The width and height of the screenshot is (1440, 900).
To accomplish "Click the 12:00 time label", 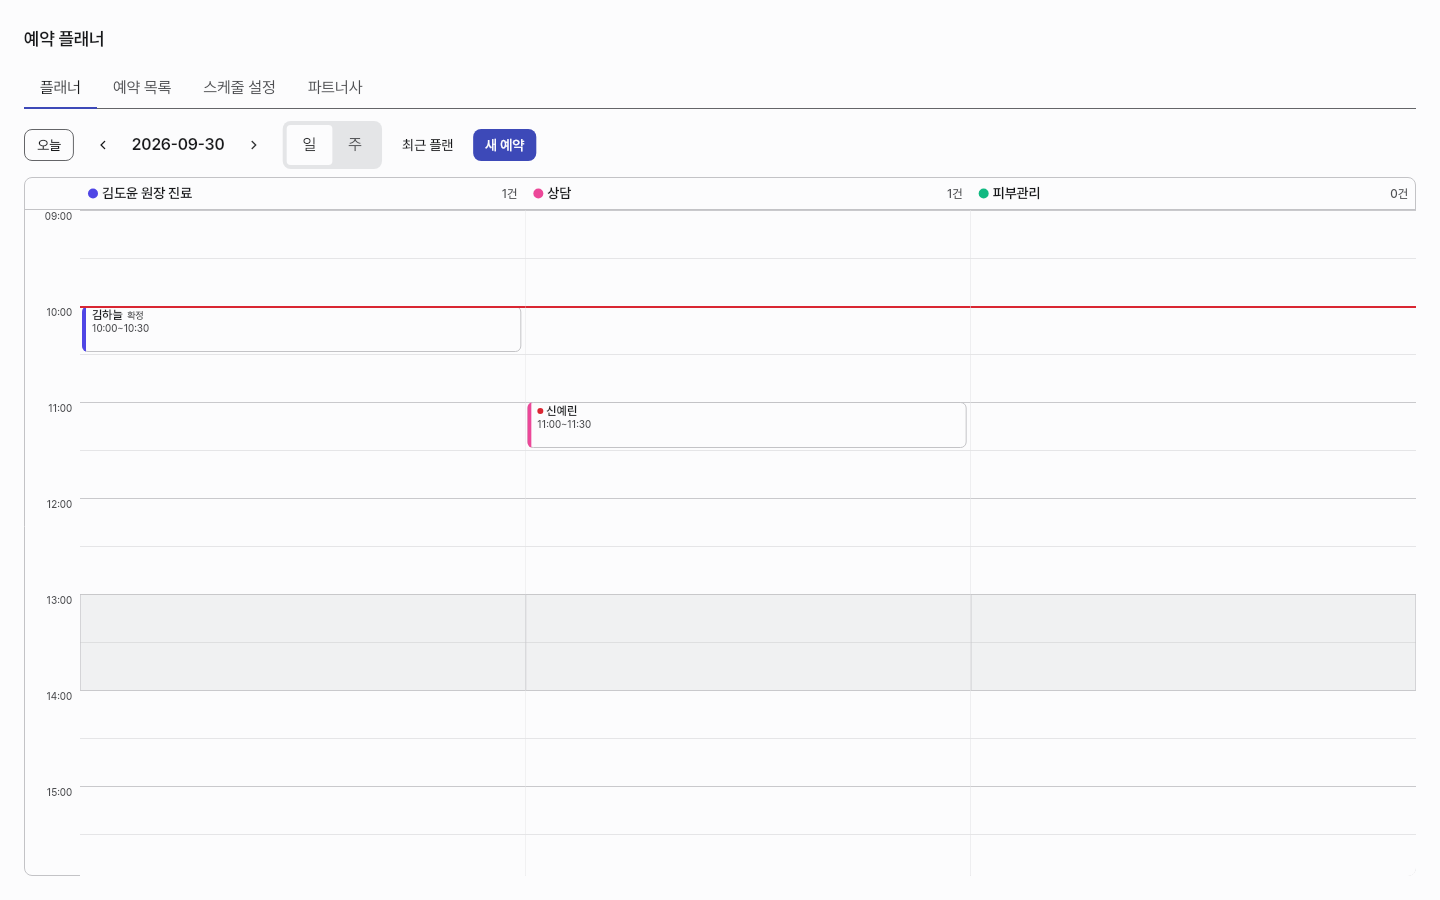I will point(59,504).
